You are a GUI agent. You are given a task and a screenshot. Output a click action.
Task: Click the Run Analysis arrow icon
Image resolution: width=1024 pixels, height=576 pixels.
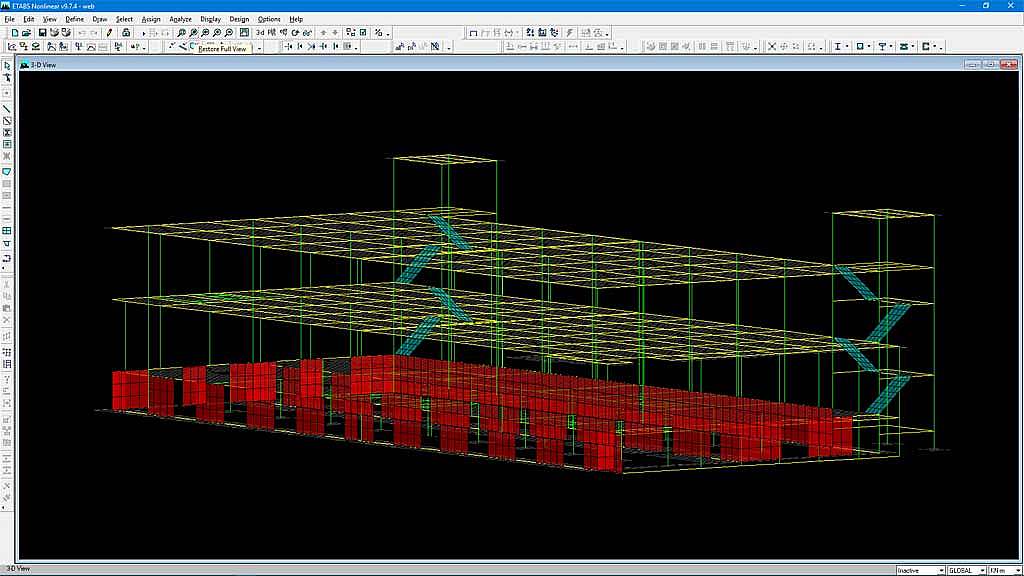(x=143, y=33)
